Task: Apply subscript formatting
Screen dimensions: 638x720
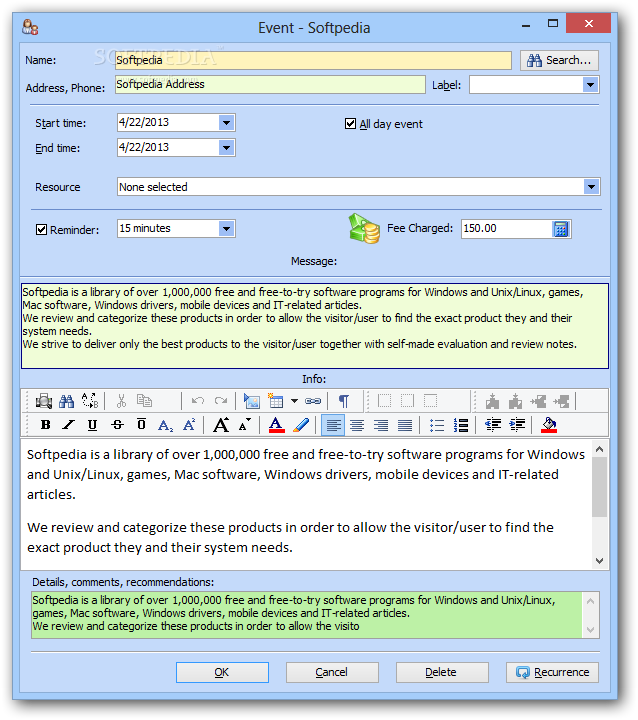Action: [165, 426]
